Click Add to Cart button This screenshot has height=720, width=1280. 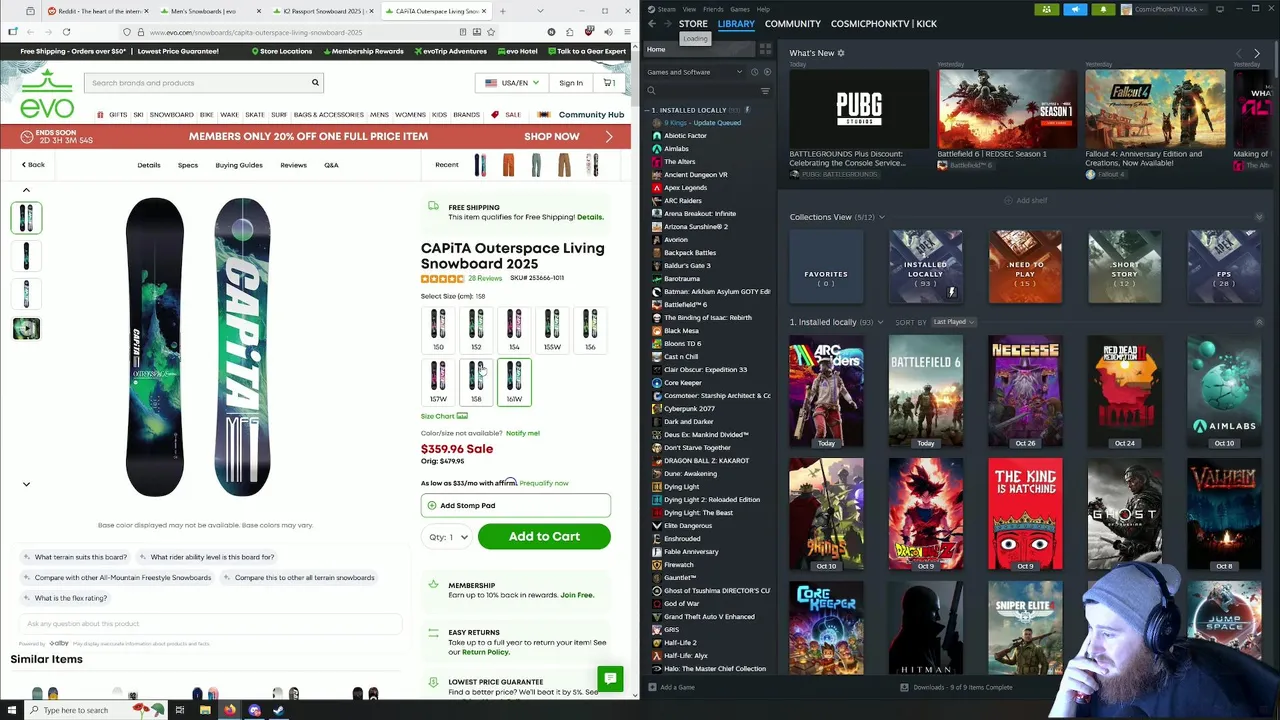pos(544,537)
